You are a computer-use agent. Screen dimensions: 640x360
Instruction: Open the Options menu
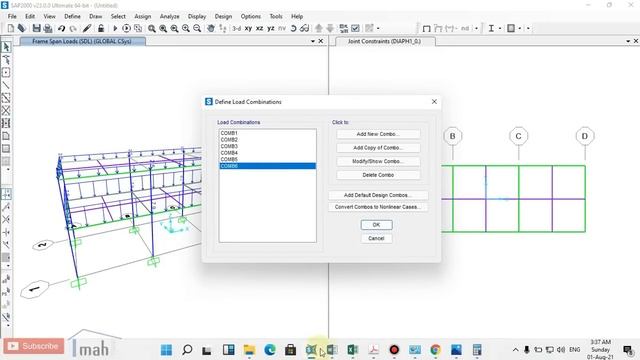pos(251,16)
